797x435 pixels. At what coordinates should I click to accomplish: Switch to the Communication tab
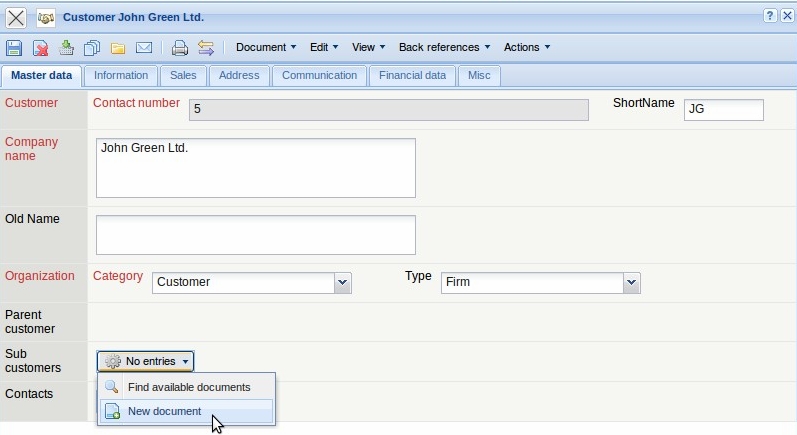click(x=319, y=75)
